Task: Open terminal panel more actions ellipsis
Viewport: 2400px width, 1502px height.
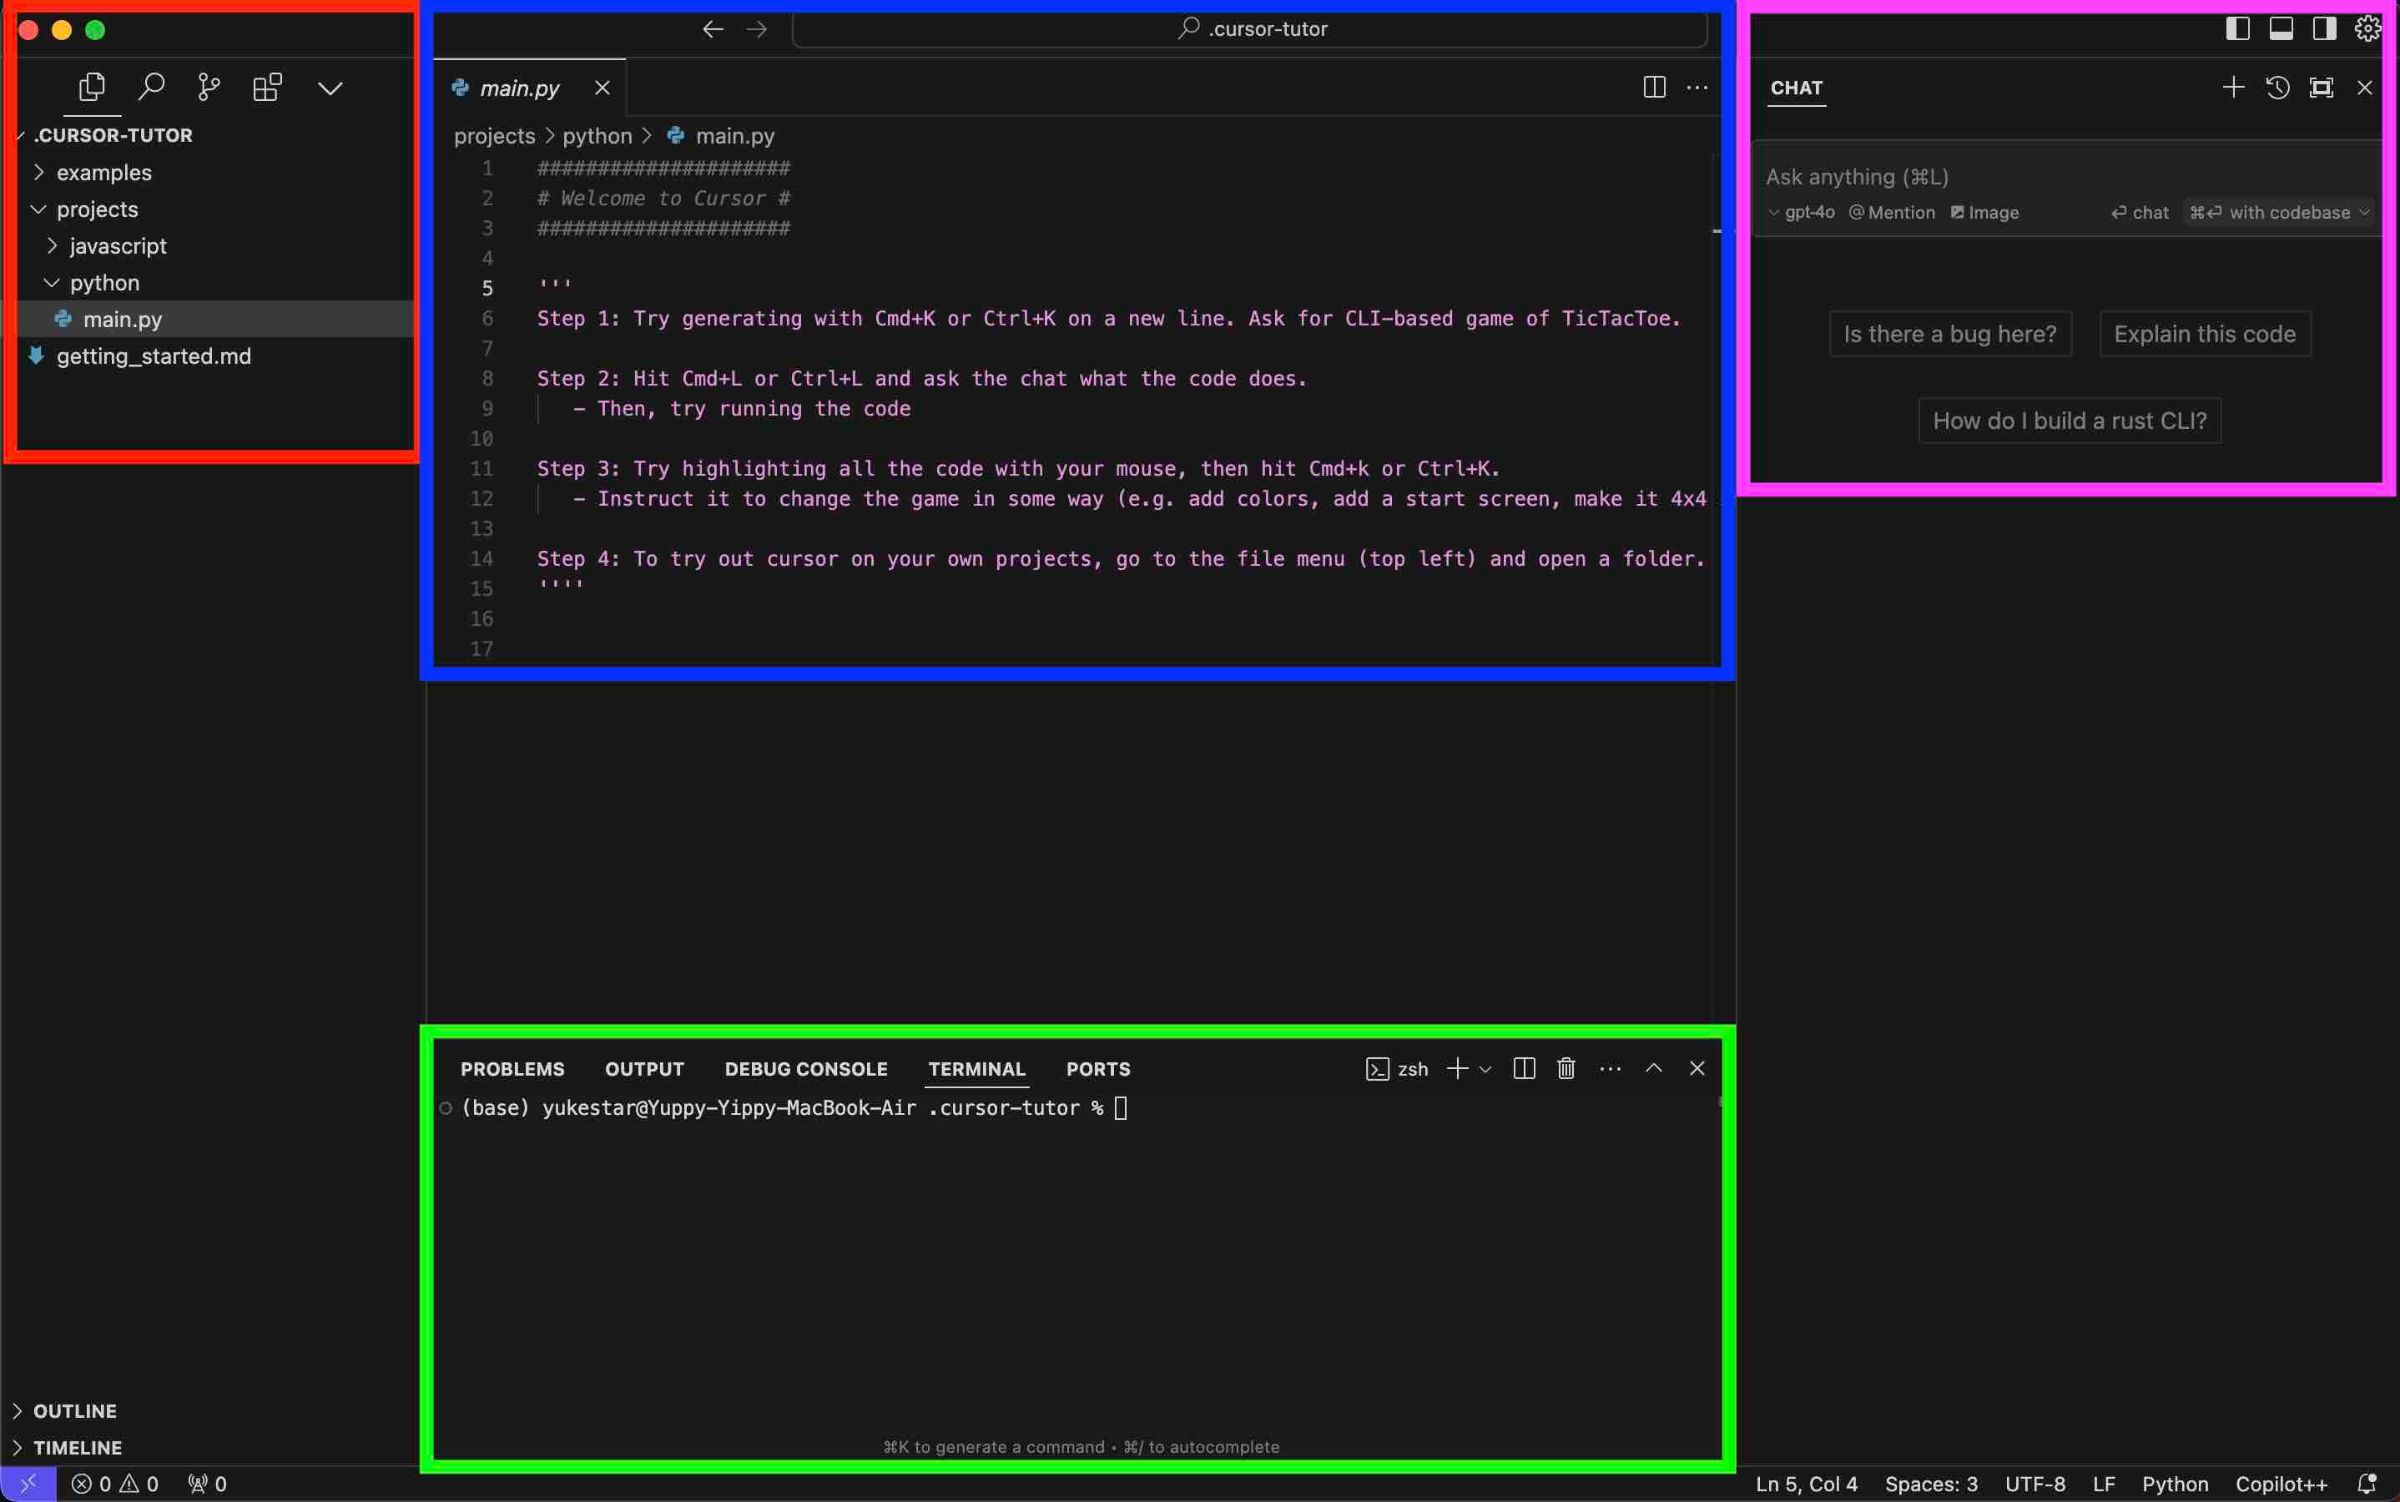Action: click(x=1610, y=1069)
